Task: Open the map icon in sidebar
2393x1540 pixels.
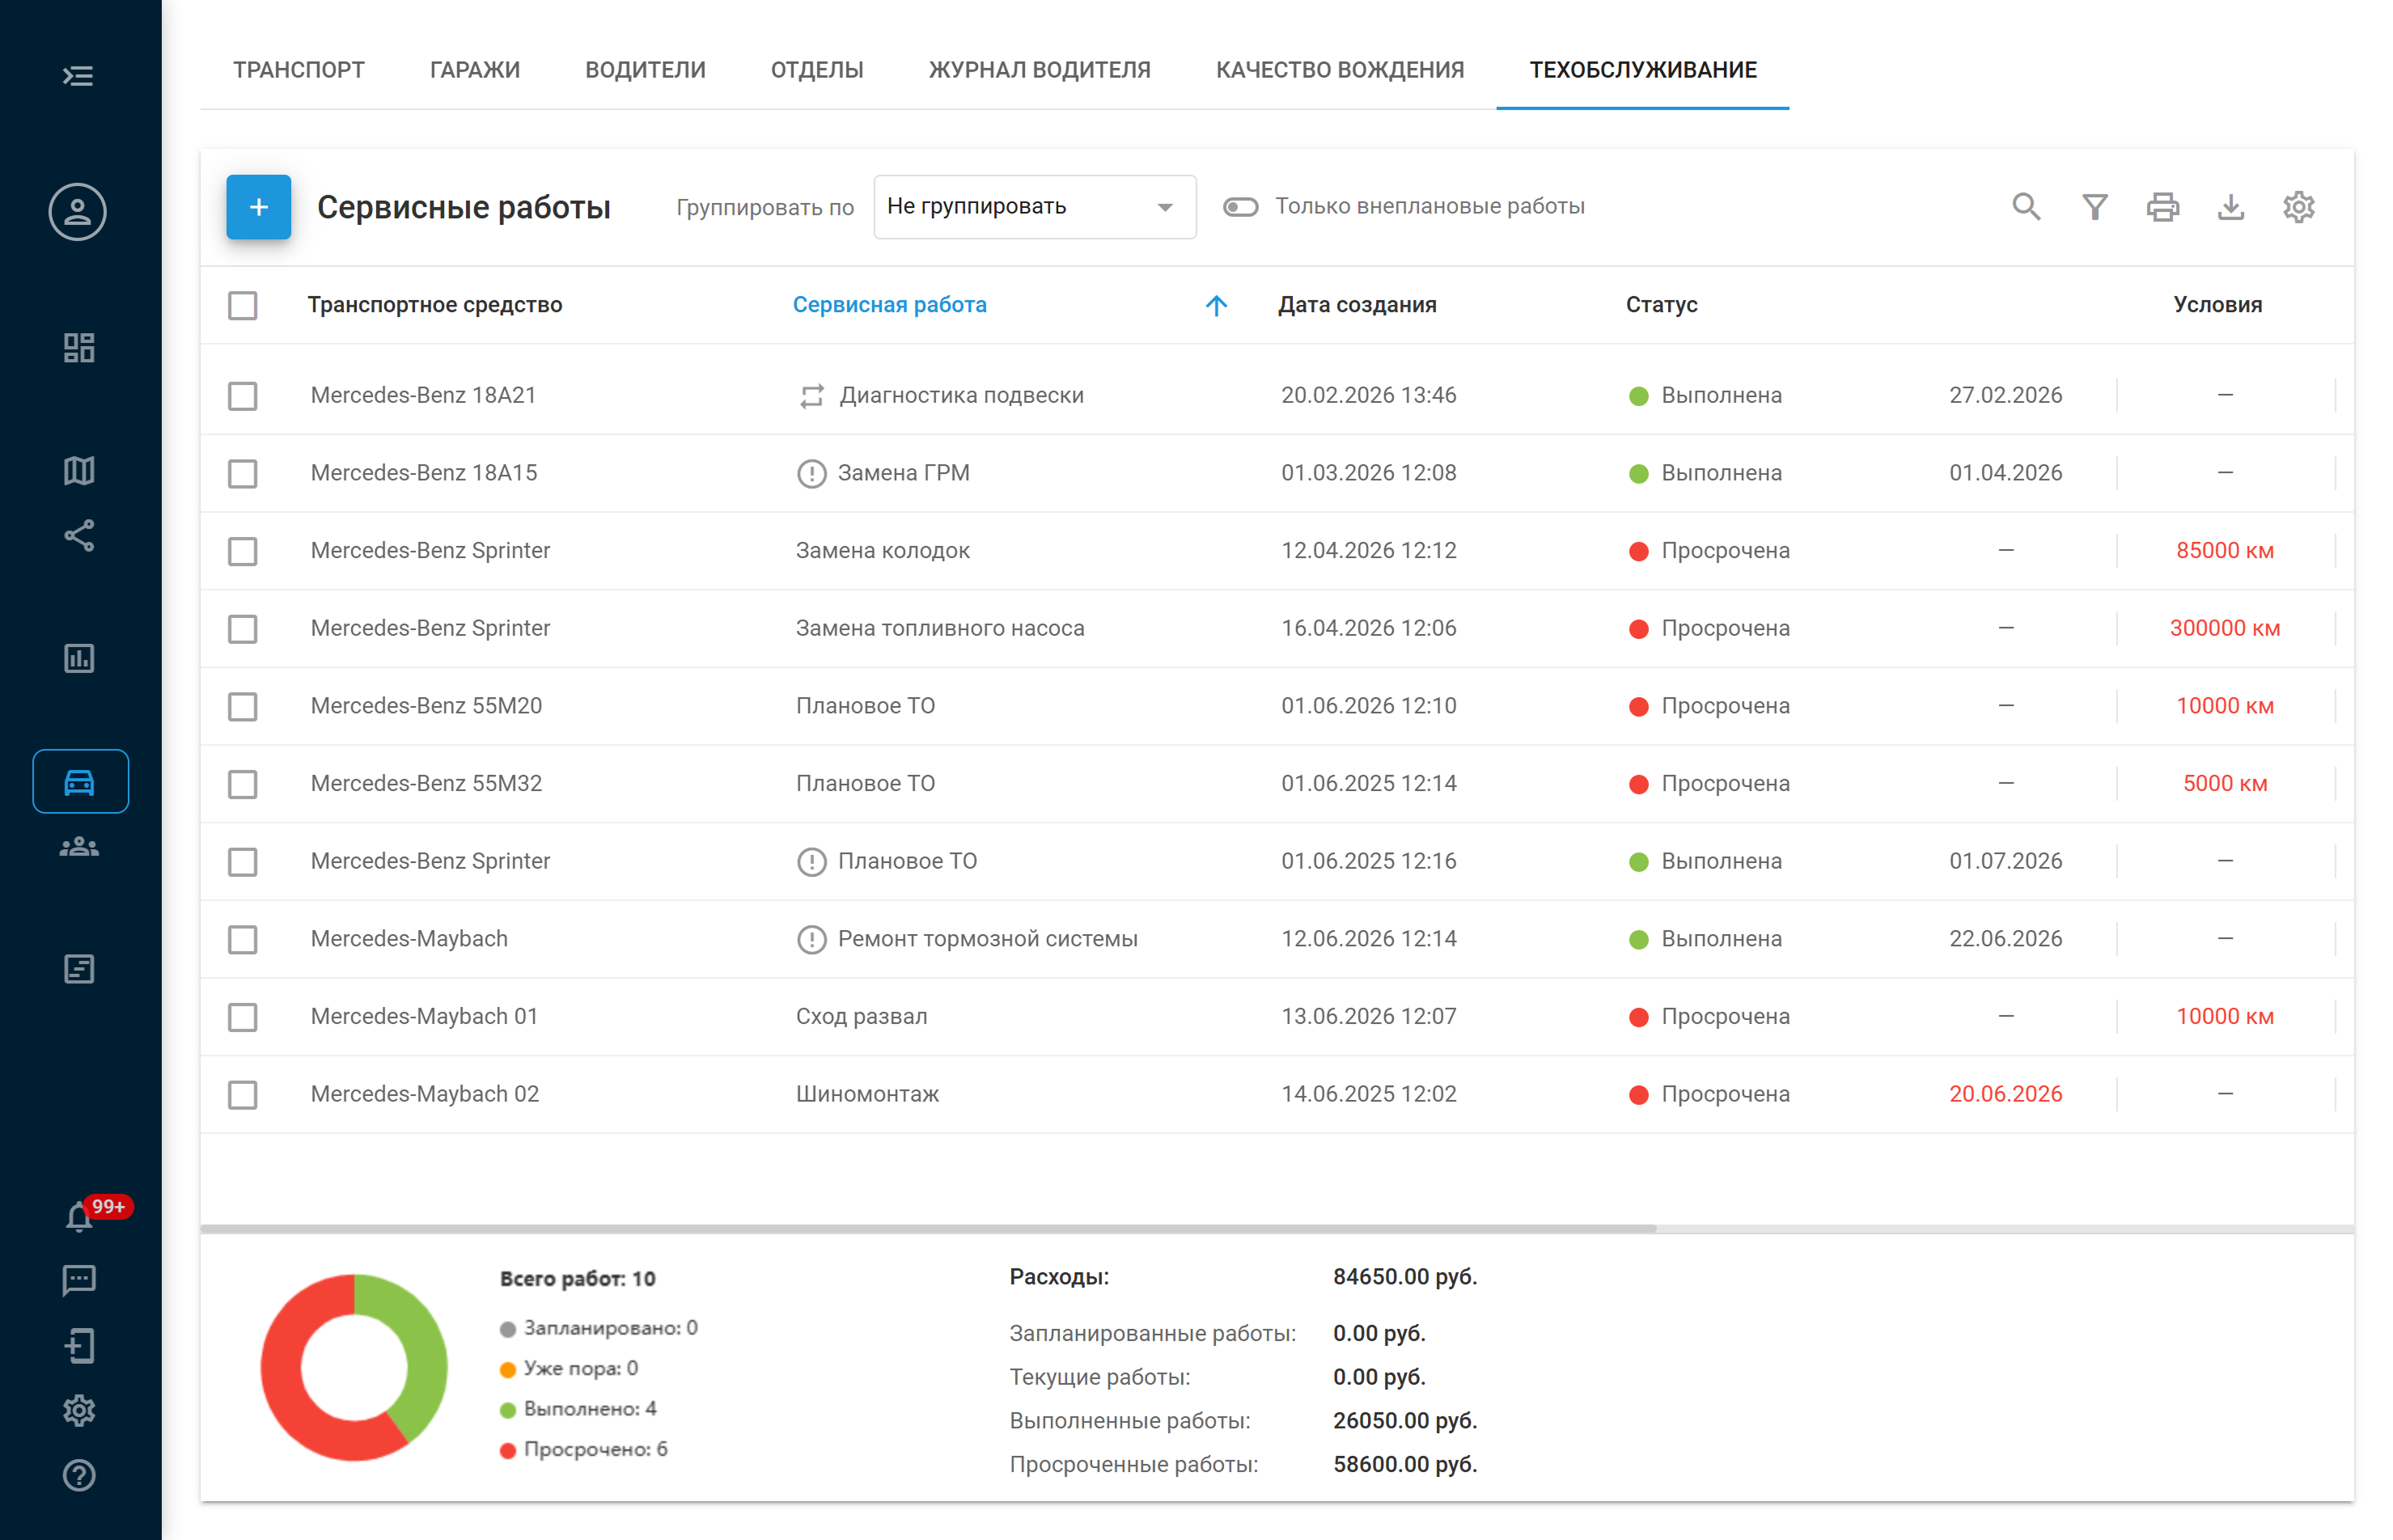Action: point(79,470)
